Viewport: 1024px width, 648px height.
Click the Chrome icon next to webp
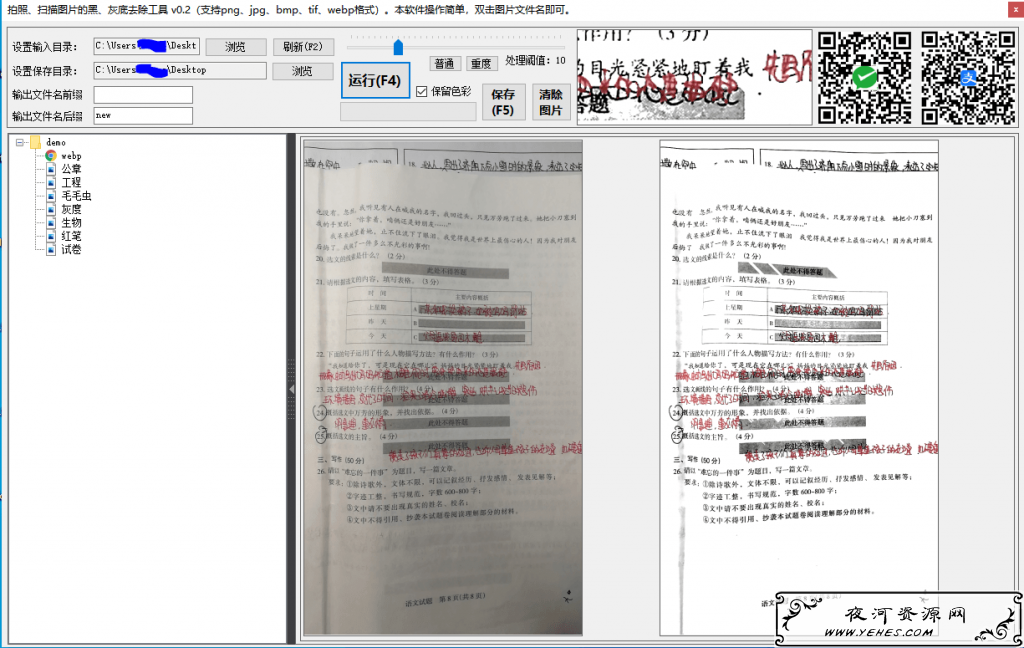51,155
